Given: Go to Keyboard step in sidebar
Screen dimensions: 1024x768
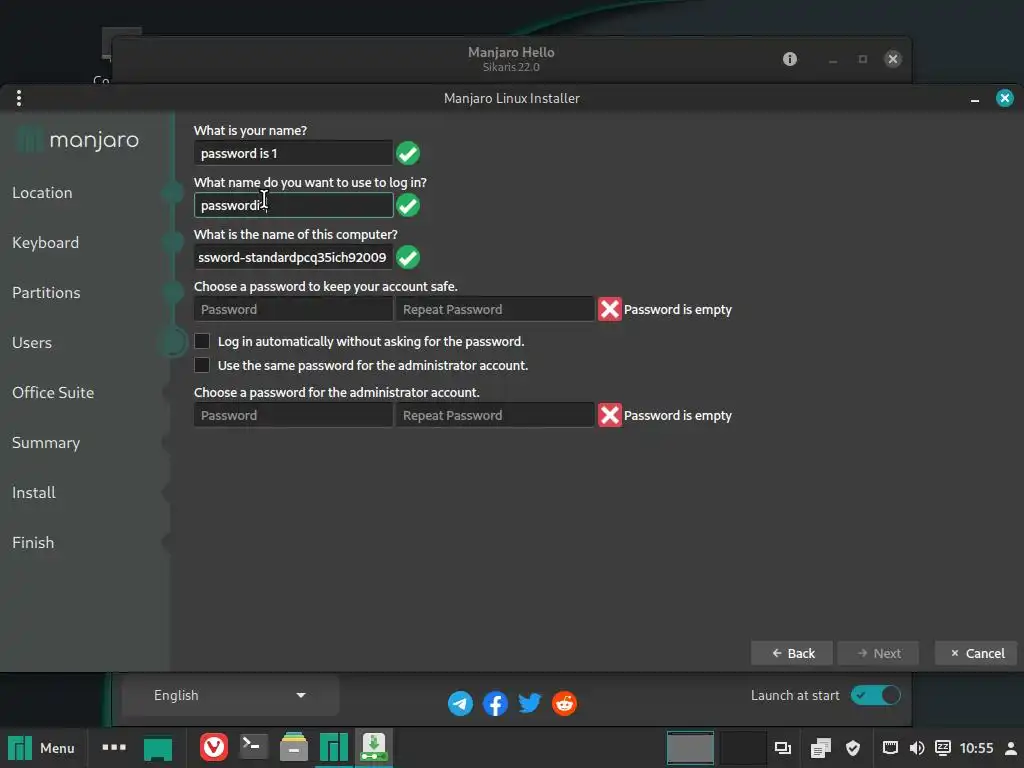Looking at the screenshot, I should 46,243.
